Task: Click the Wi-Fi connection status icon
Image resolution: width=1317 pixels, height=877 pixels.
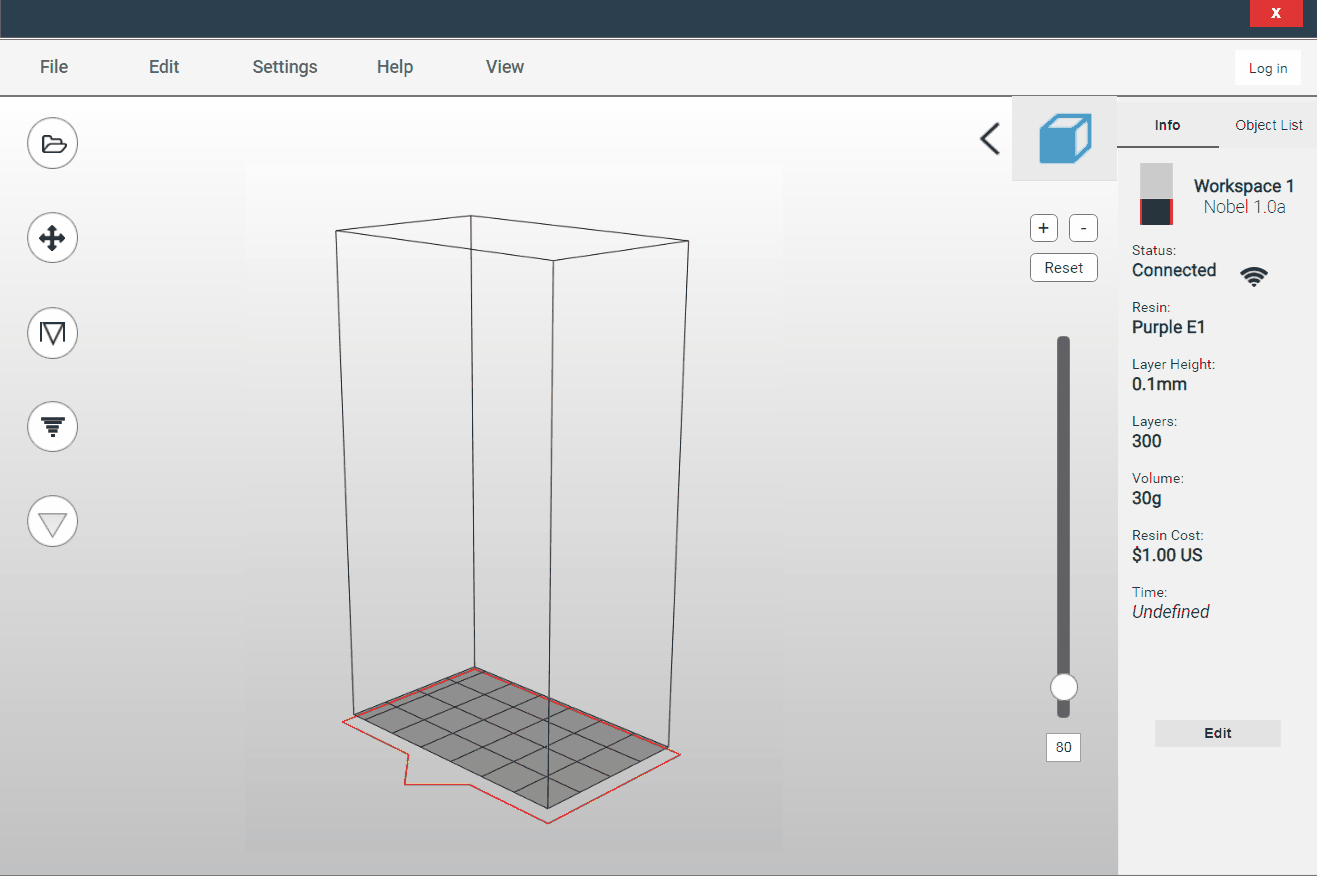Action: [x=1253, y=275]
